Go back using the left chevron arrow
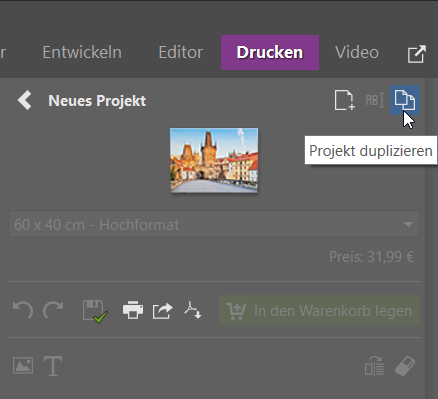The image size is (438, 399). pos(25,100)
